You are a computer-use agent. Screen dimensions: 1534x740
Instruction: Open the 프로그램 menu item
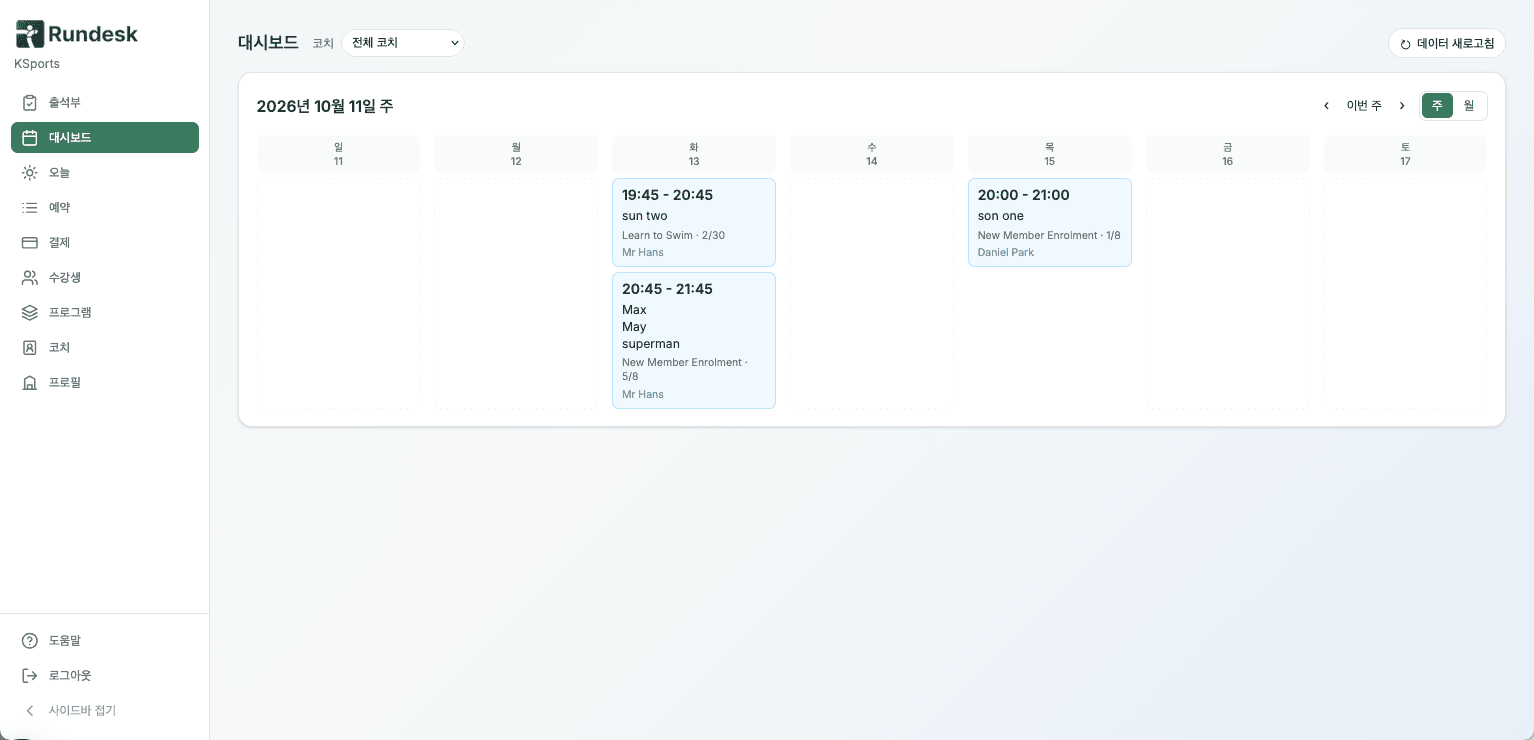105,313
